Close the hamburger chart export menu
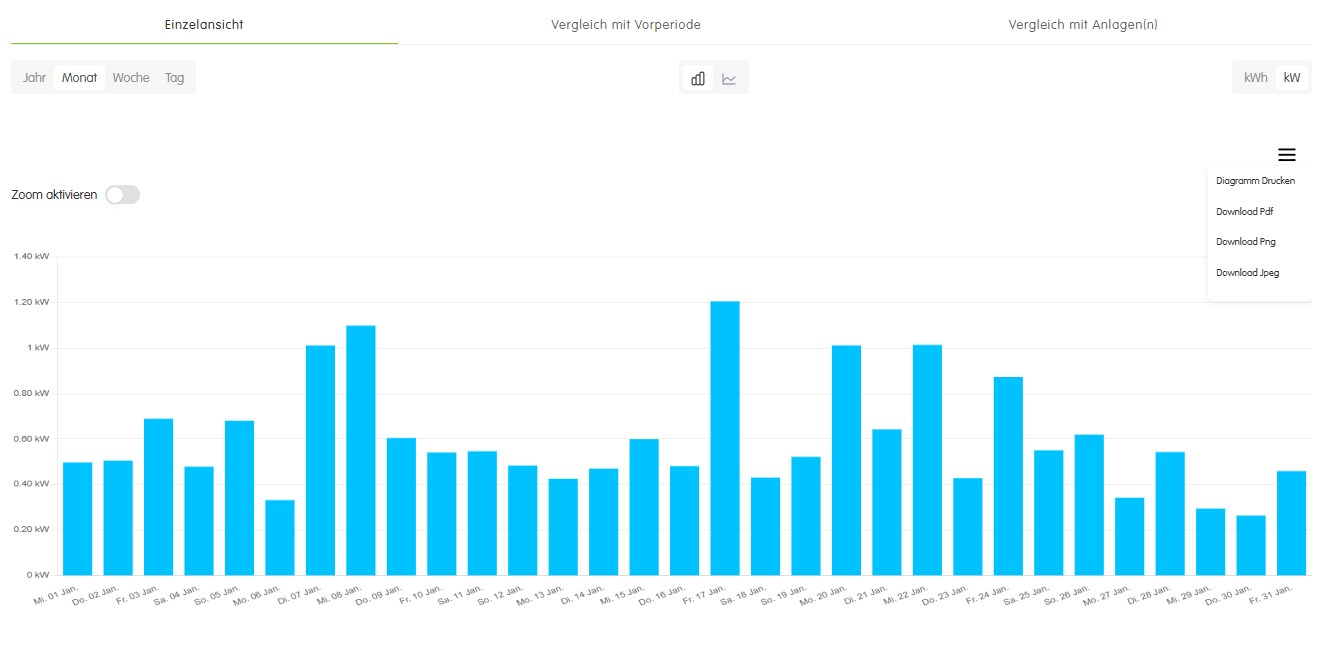Screen dimensions: 1322x652 [x=1286, y=155]
